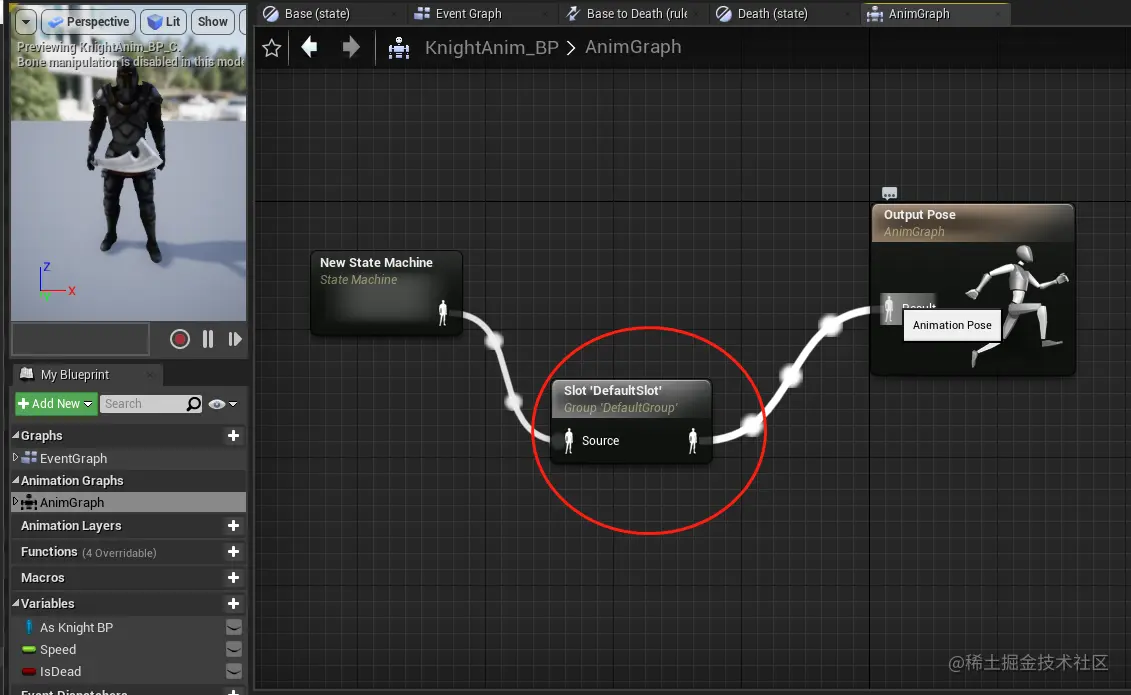Select the As Knight BP variable

point(76,627)
